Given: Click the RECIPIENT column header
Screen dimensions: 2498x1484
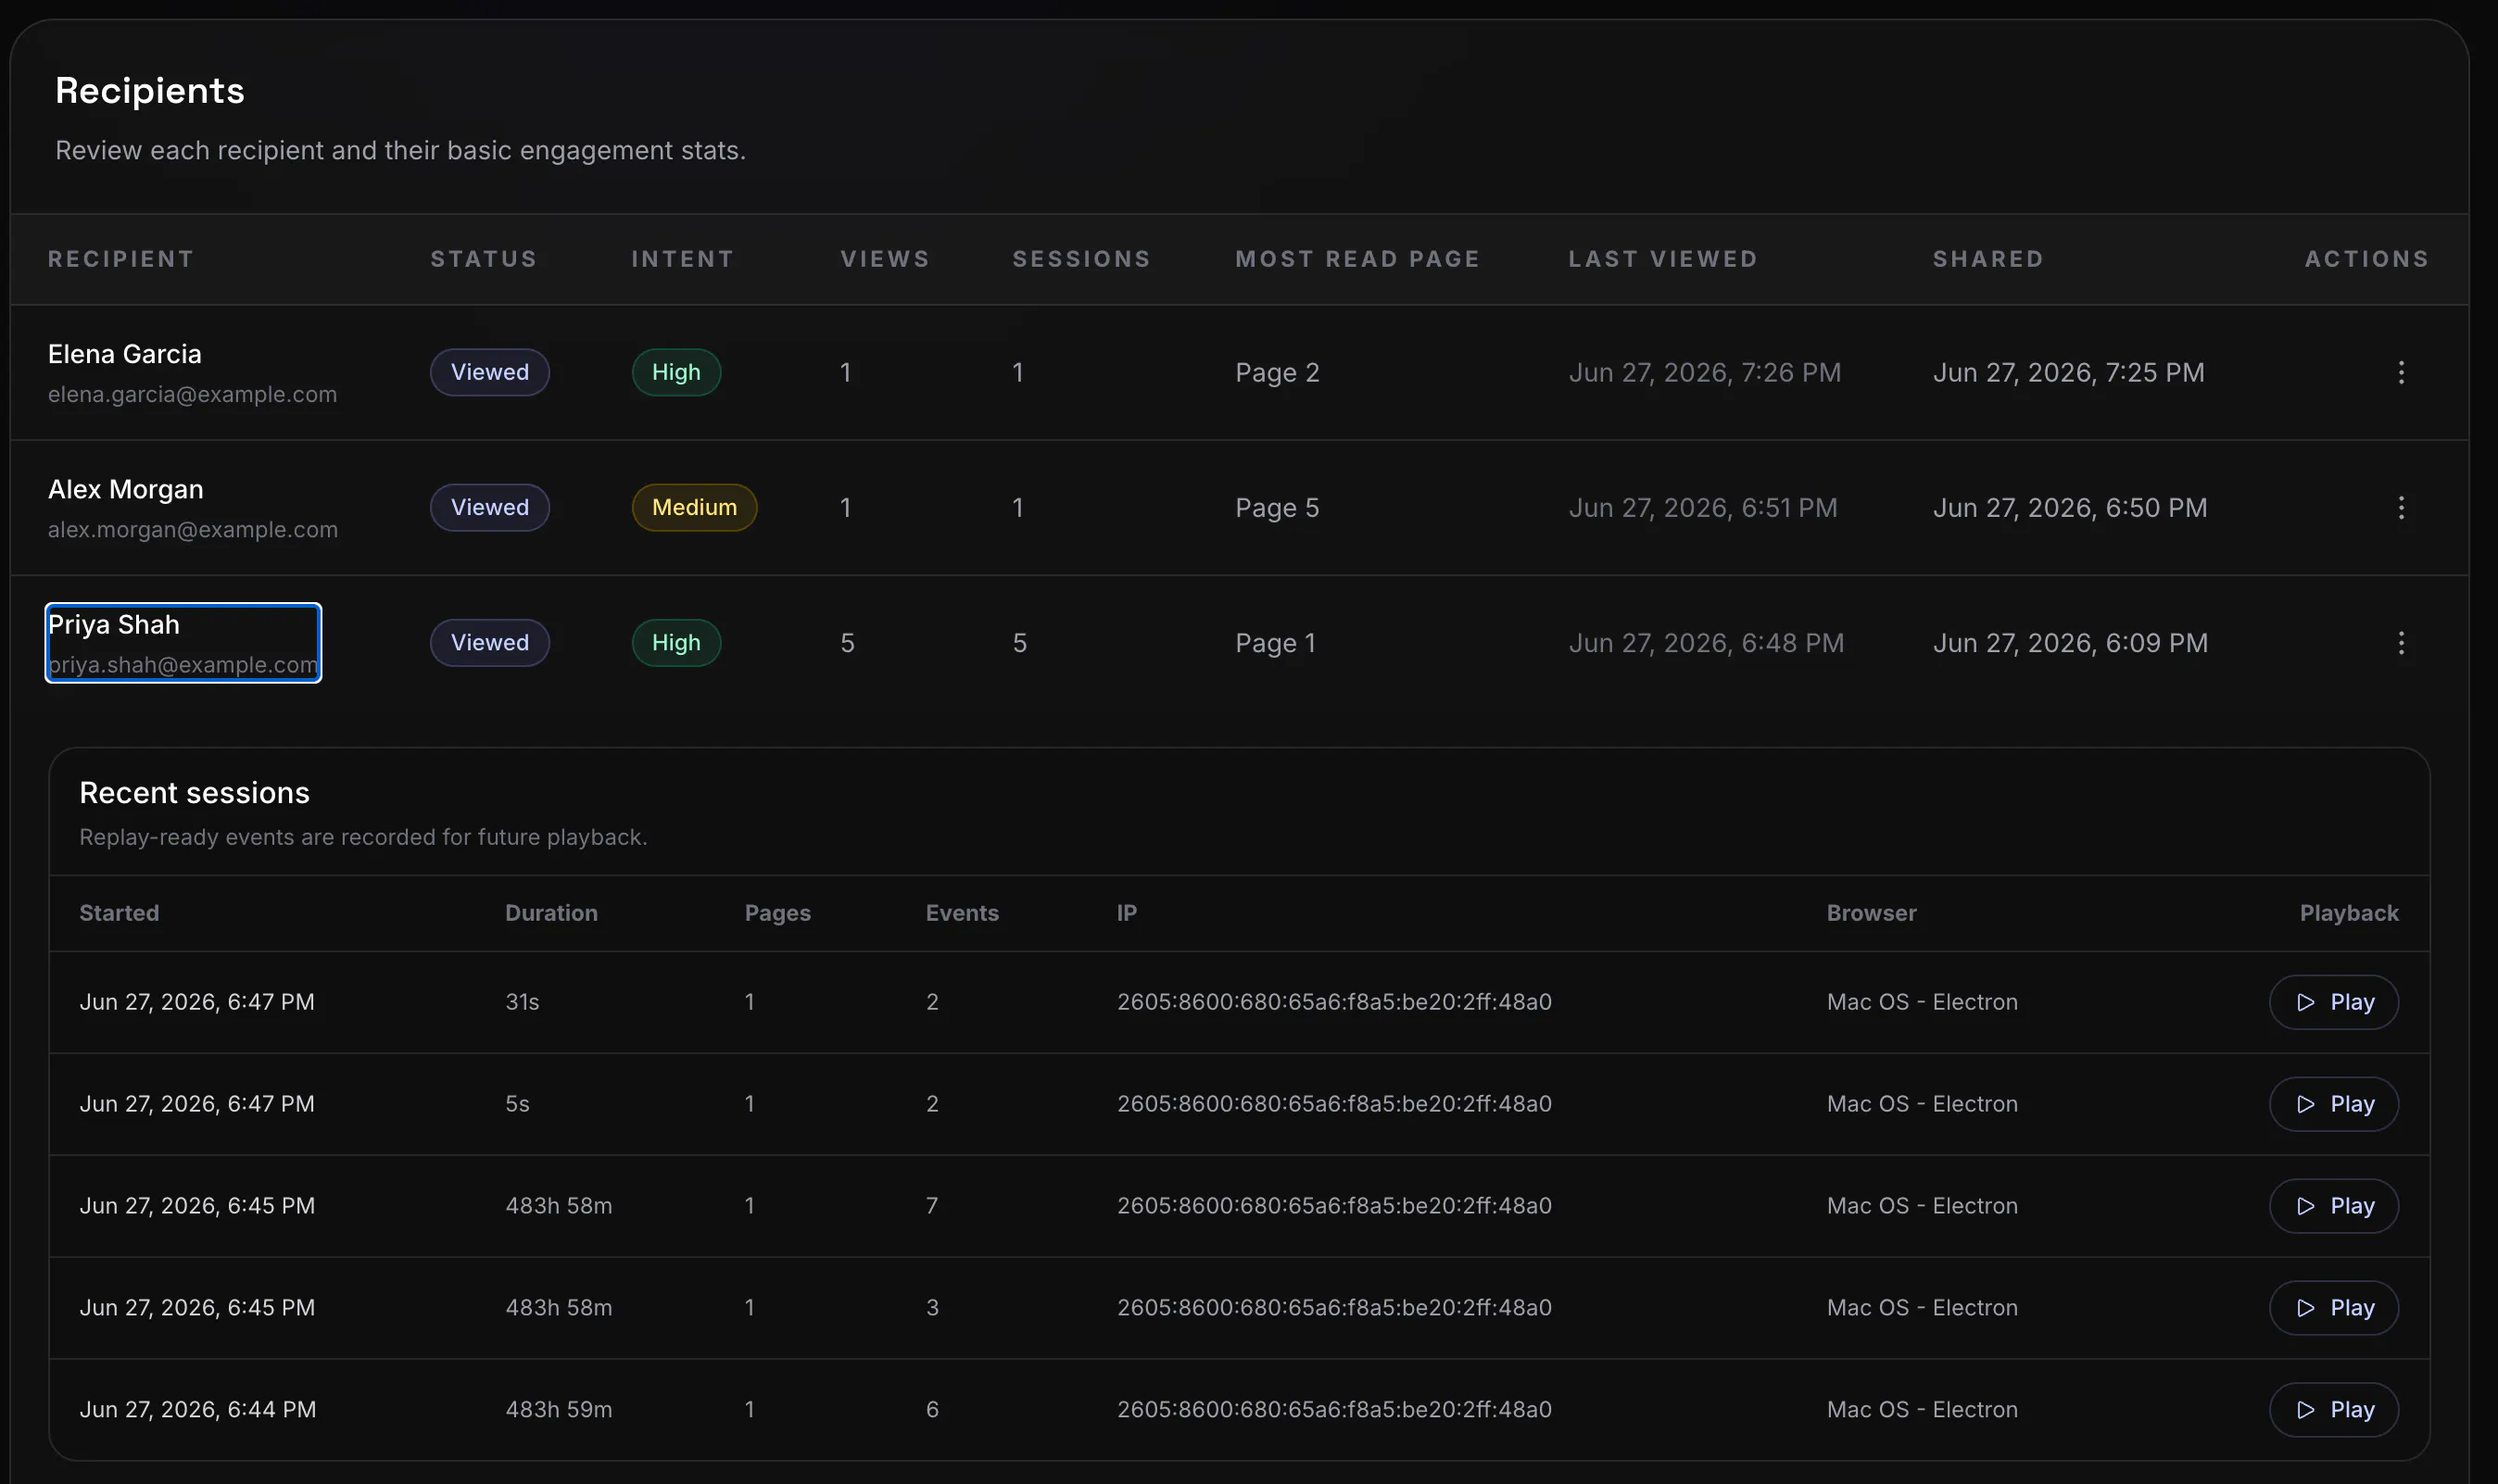Looking at the screenshot, I should coord(121,259).
